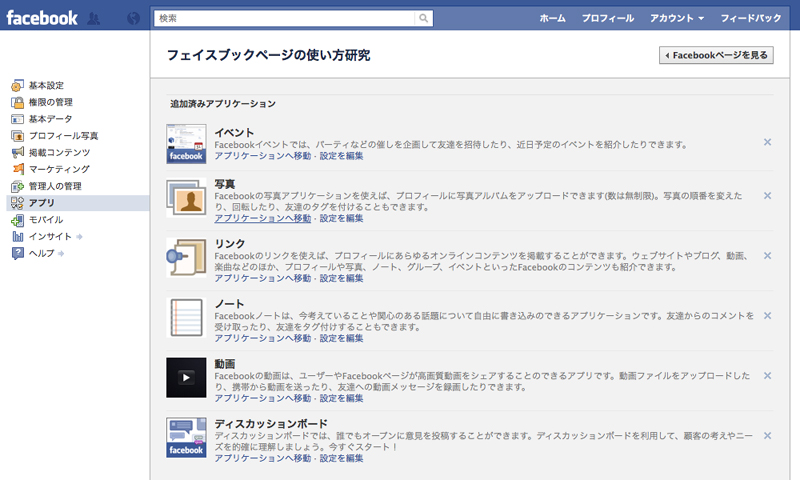This screenshot has width=800, height=480.
Task: Open アプリケーションへ移動 for 動画
Action: click(x=262, y=398)
